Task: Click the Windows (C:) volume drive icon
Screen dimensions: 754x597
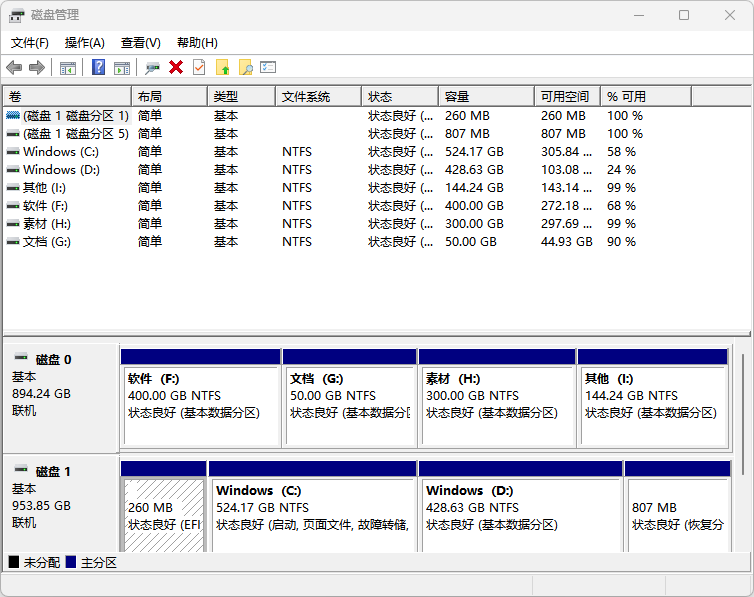Action: point(13,152)
